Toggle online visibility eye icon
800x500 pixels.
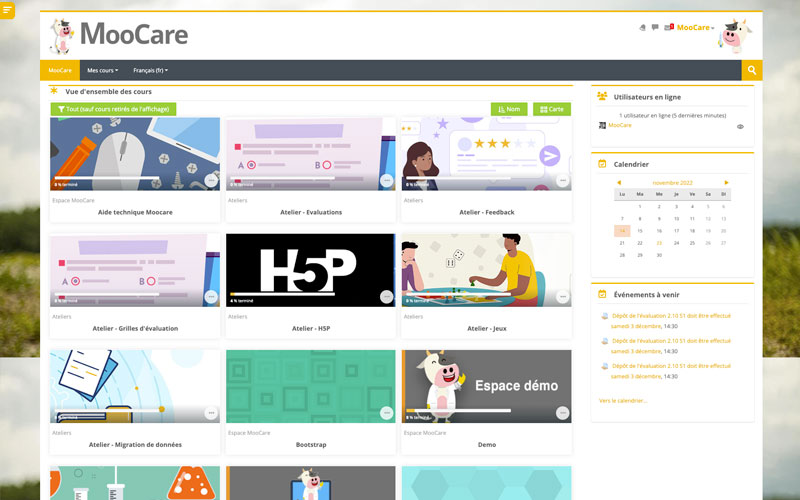pos(740,127)
